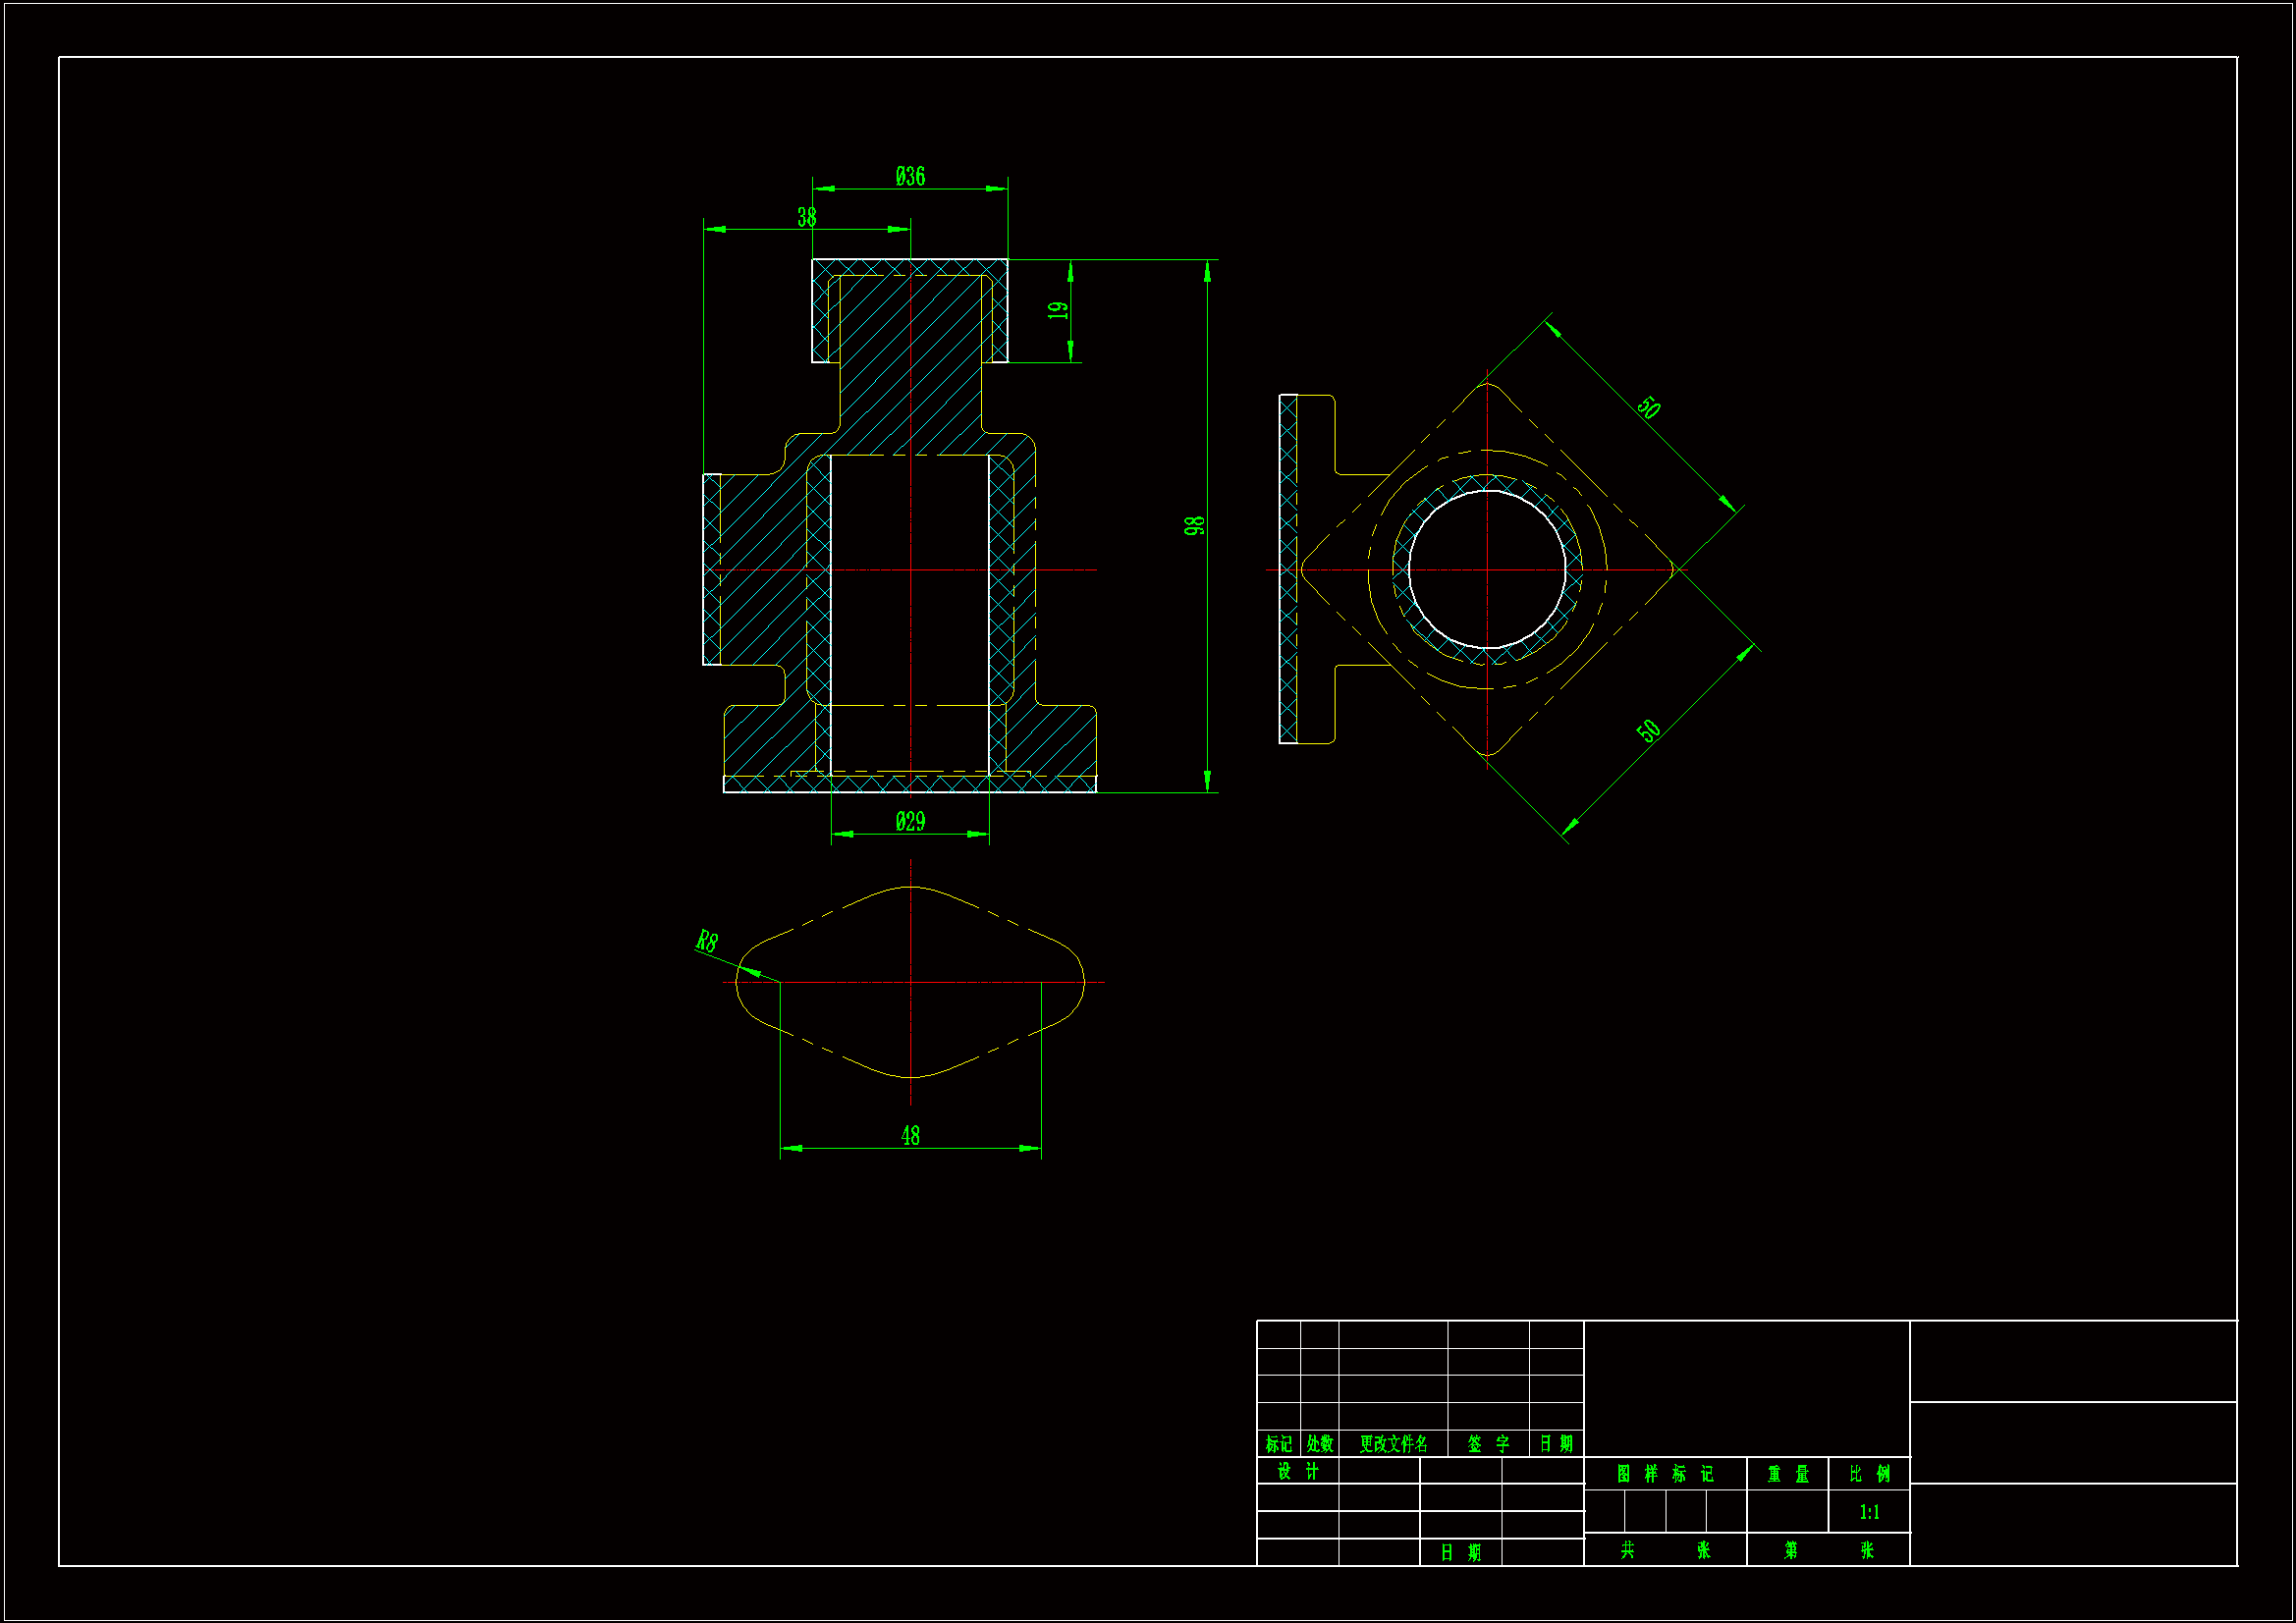Click the 19 vertical dimension text
The height and width of the screenshot is (1623, 2296).
1058,311
